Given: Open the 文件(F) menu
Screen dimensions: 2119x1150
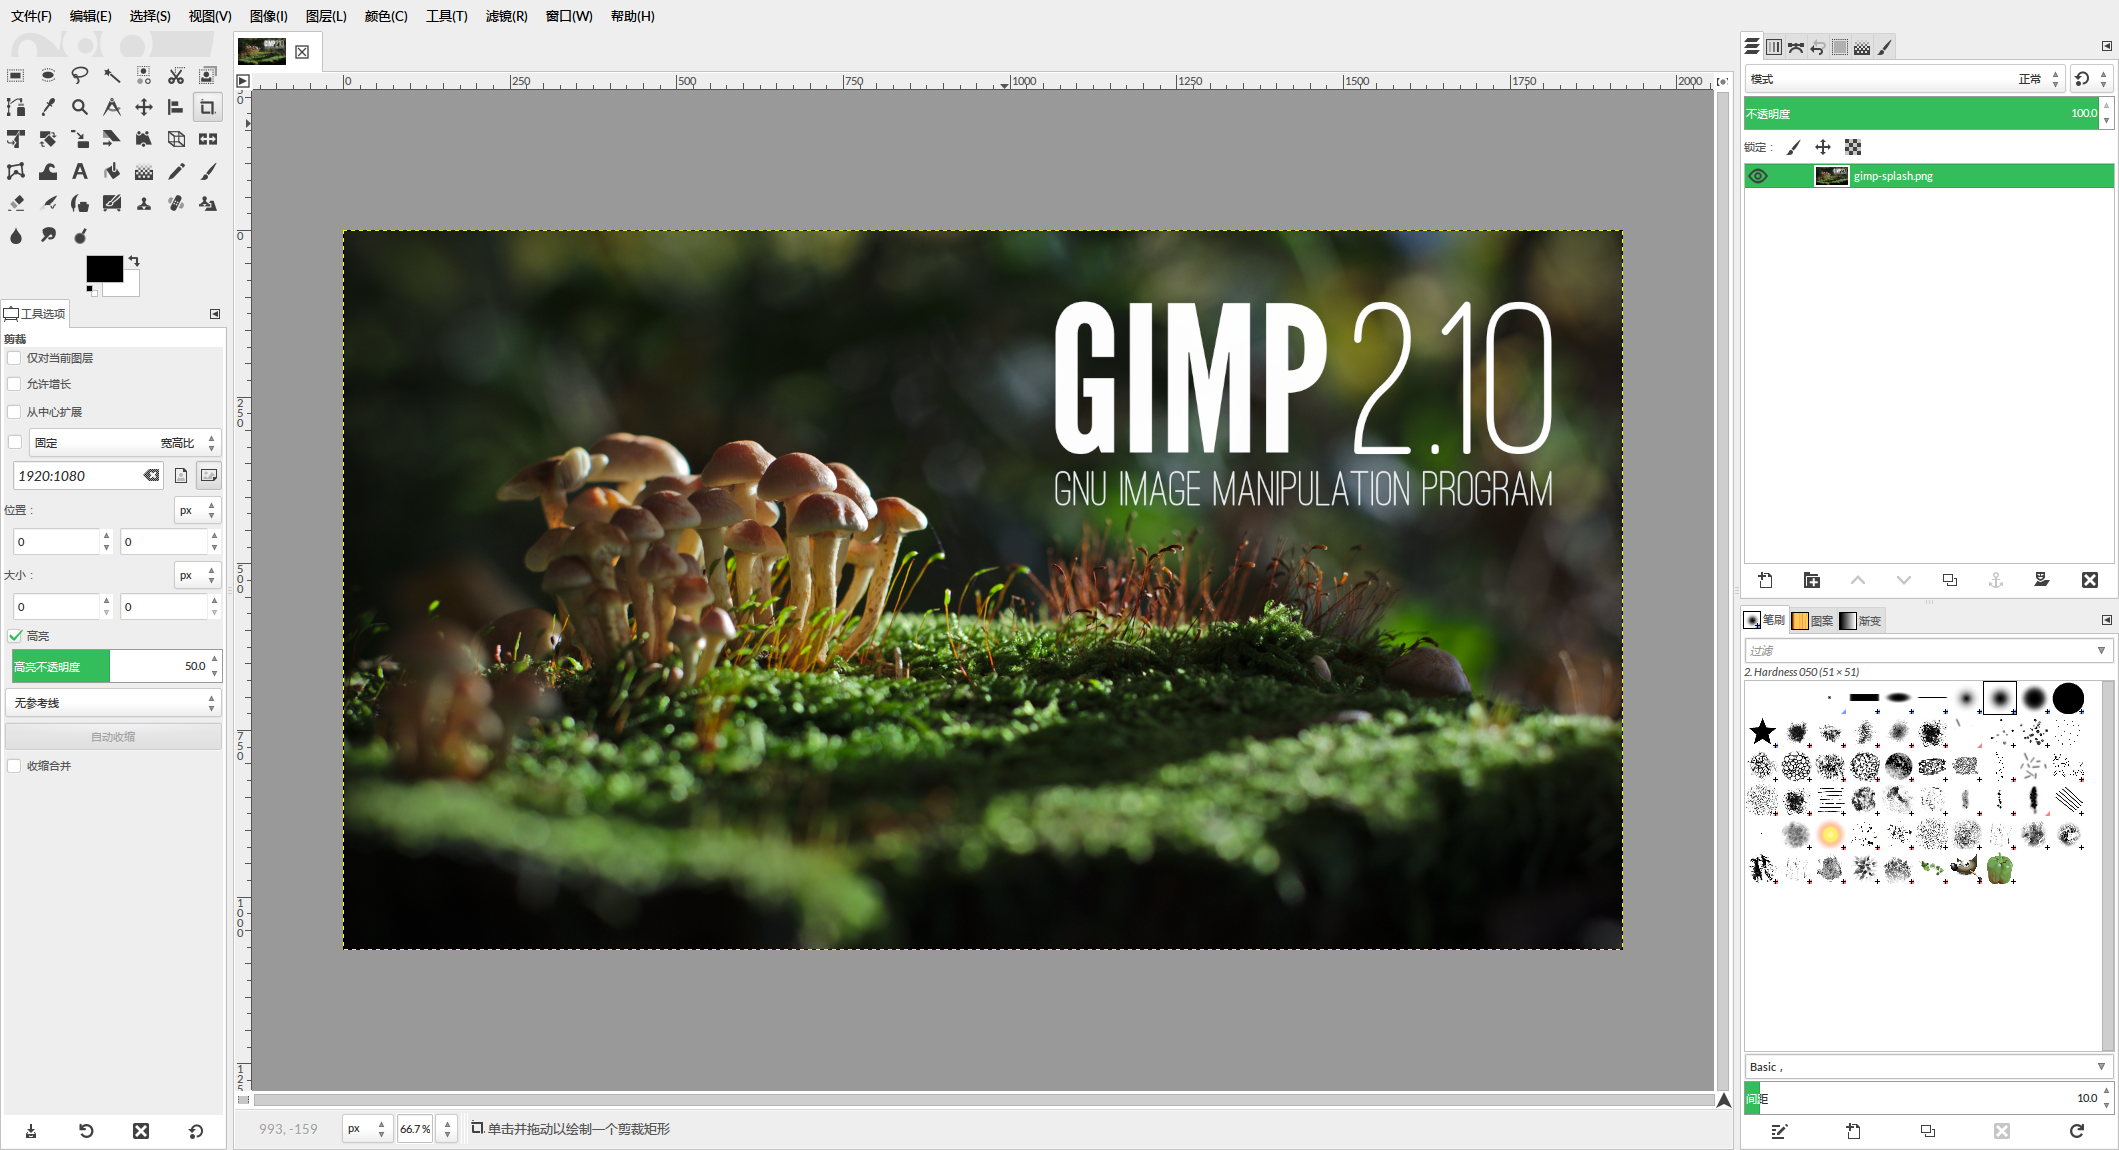Looking at the screenshot, I should click(x=31, y=16).
